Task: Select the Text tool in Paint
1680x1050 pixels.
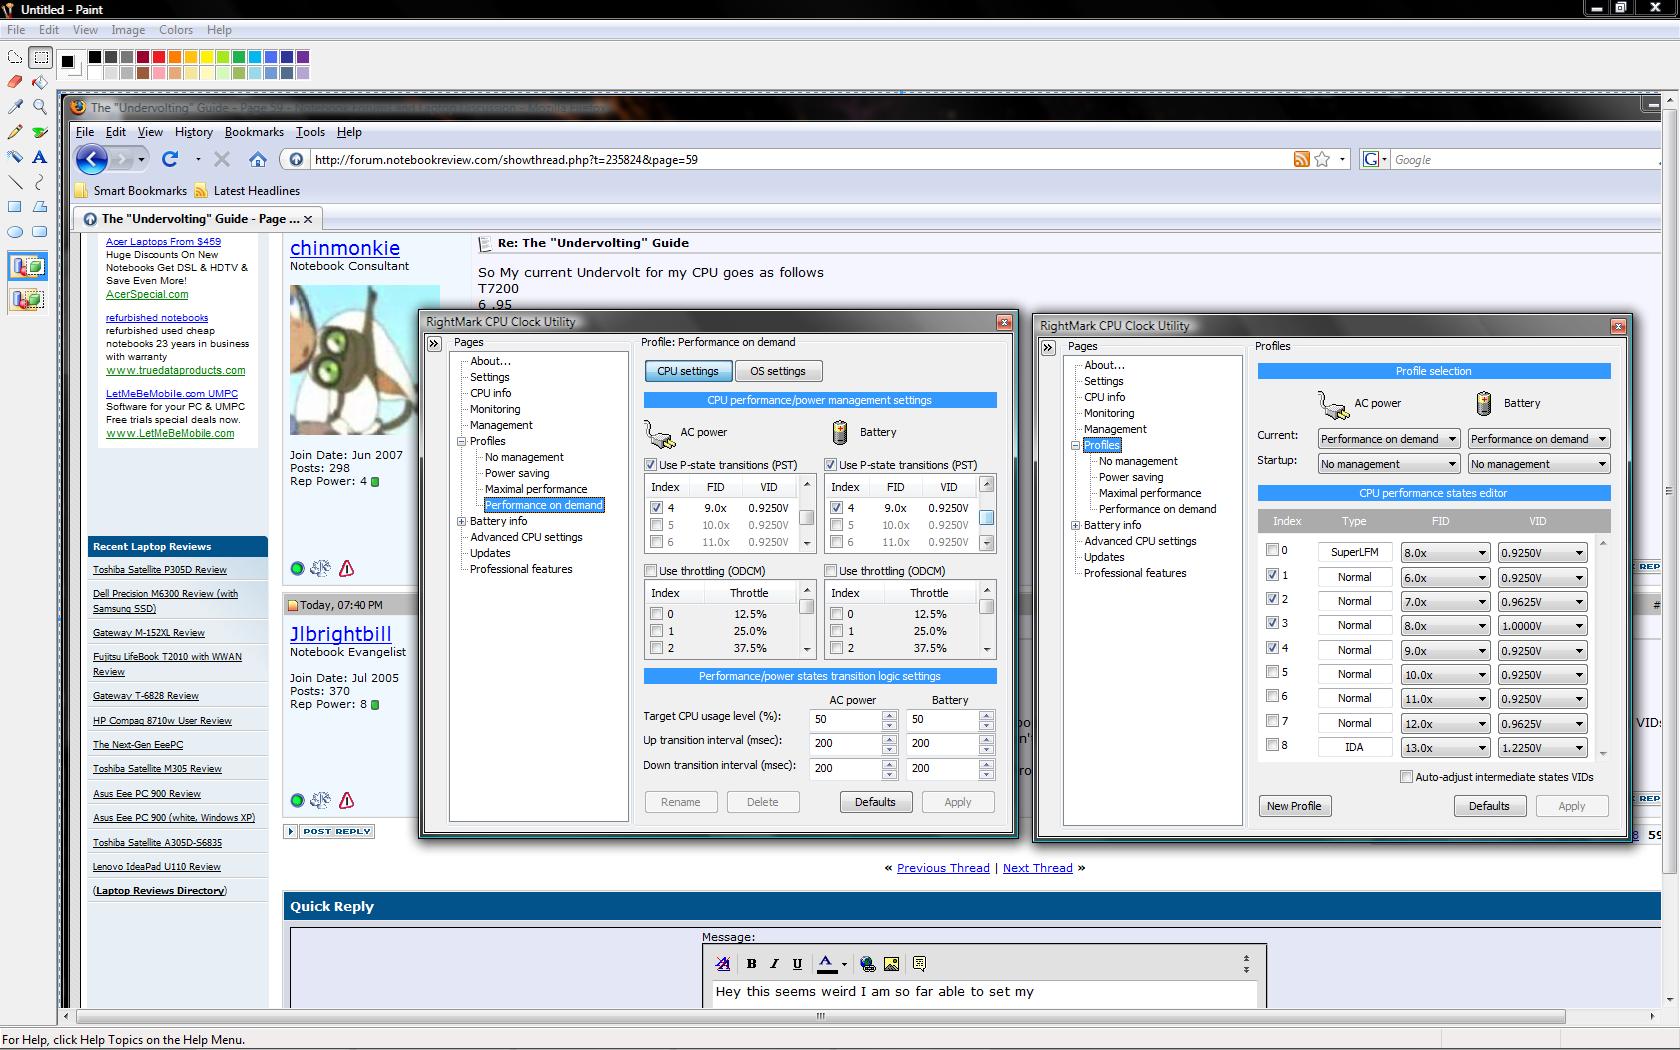Action: (x=40, y=157)
